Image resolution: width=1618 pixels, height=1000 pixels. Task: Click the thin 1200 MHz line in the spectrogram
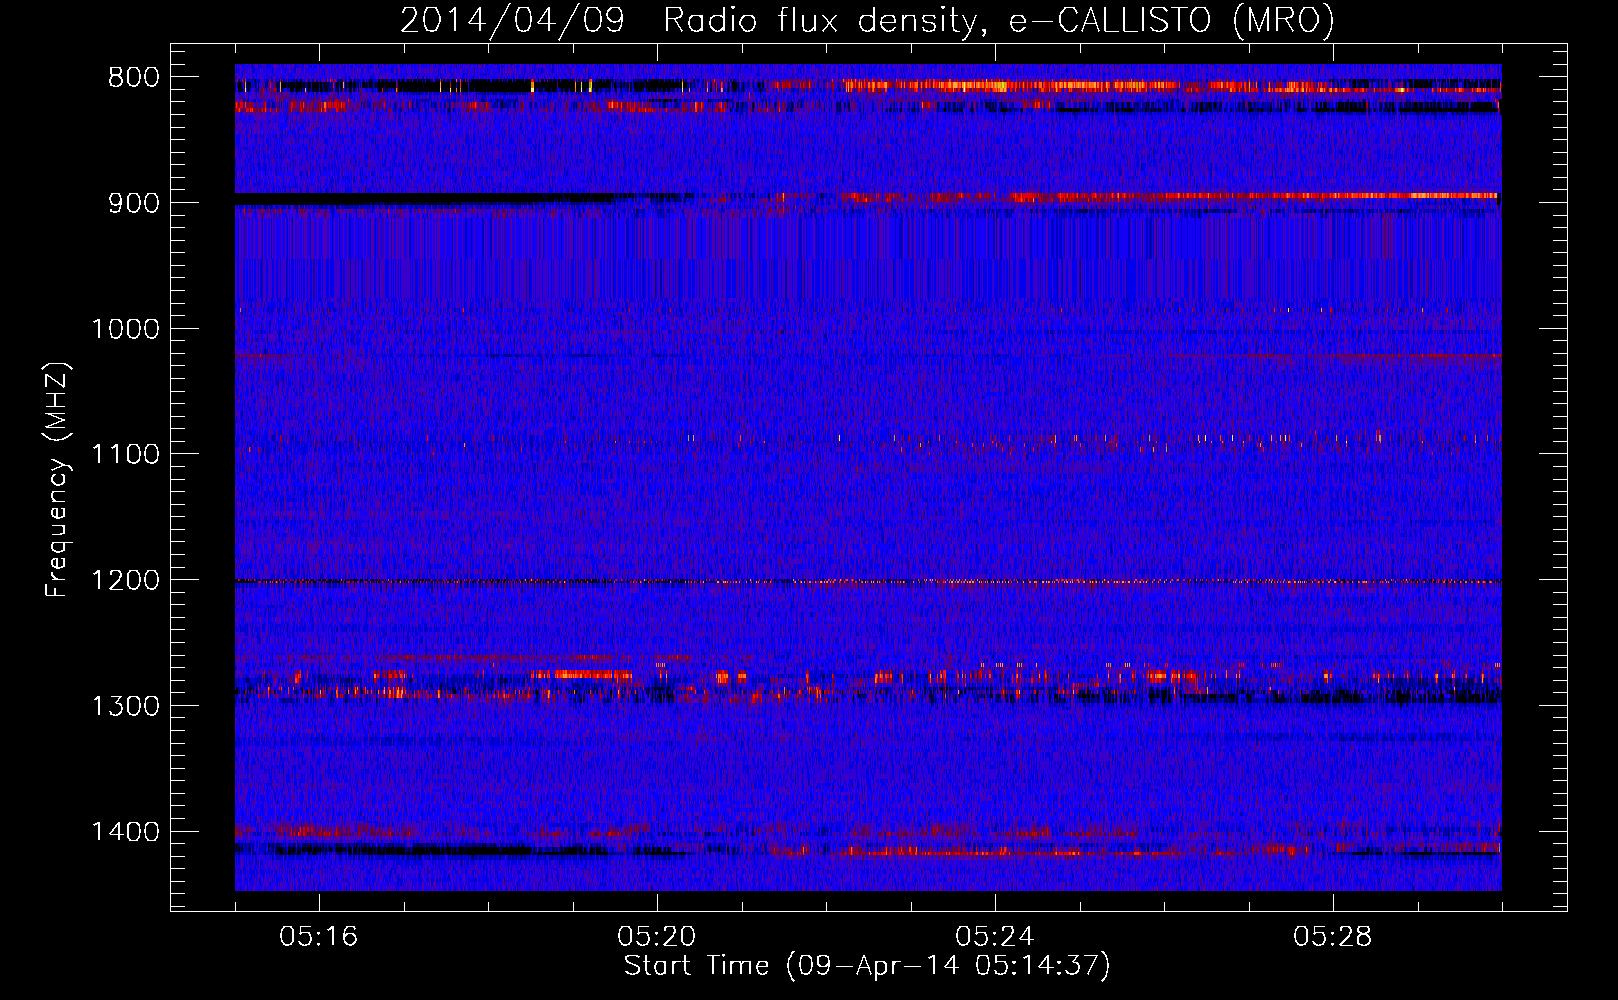[868, 581]
